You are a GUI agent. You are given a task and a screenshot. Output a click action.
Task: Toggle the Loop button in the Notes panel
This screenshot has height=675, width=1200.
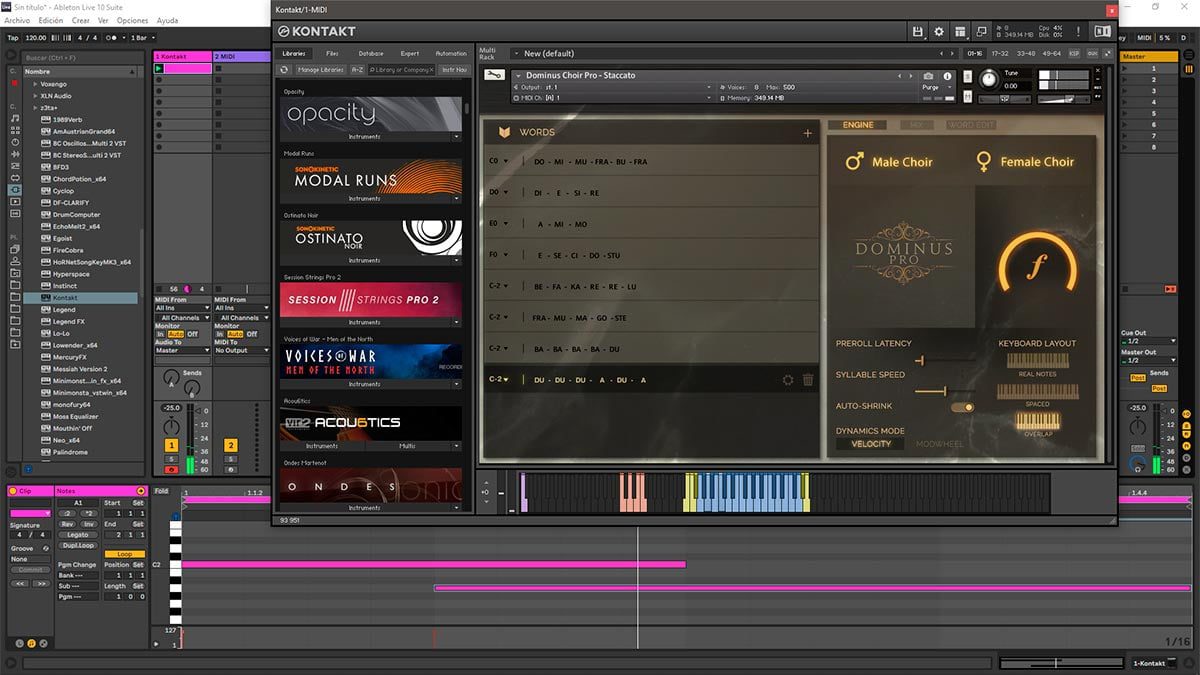click(124, 554)
